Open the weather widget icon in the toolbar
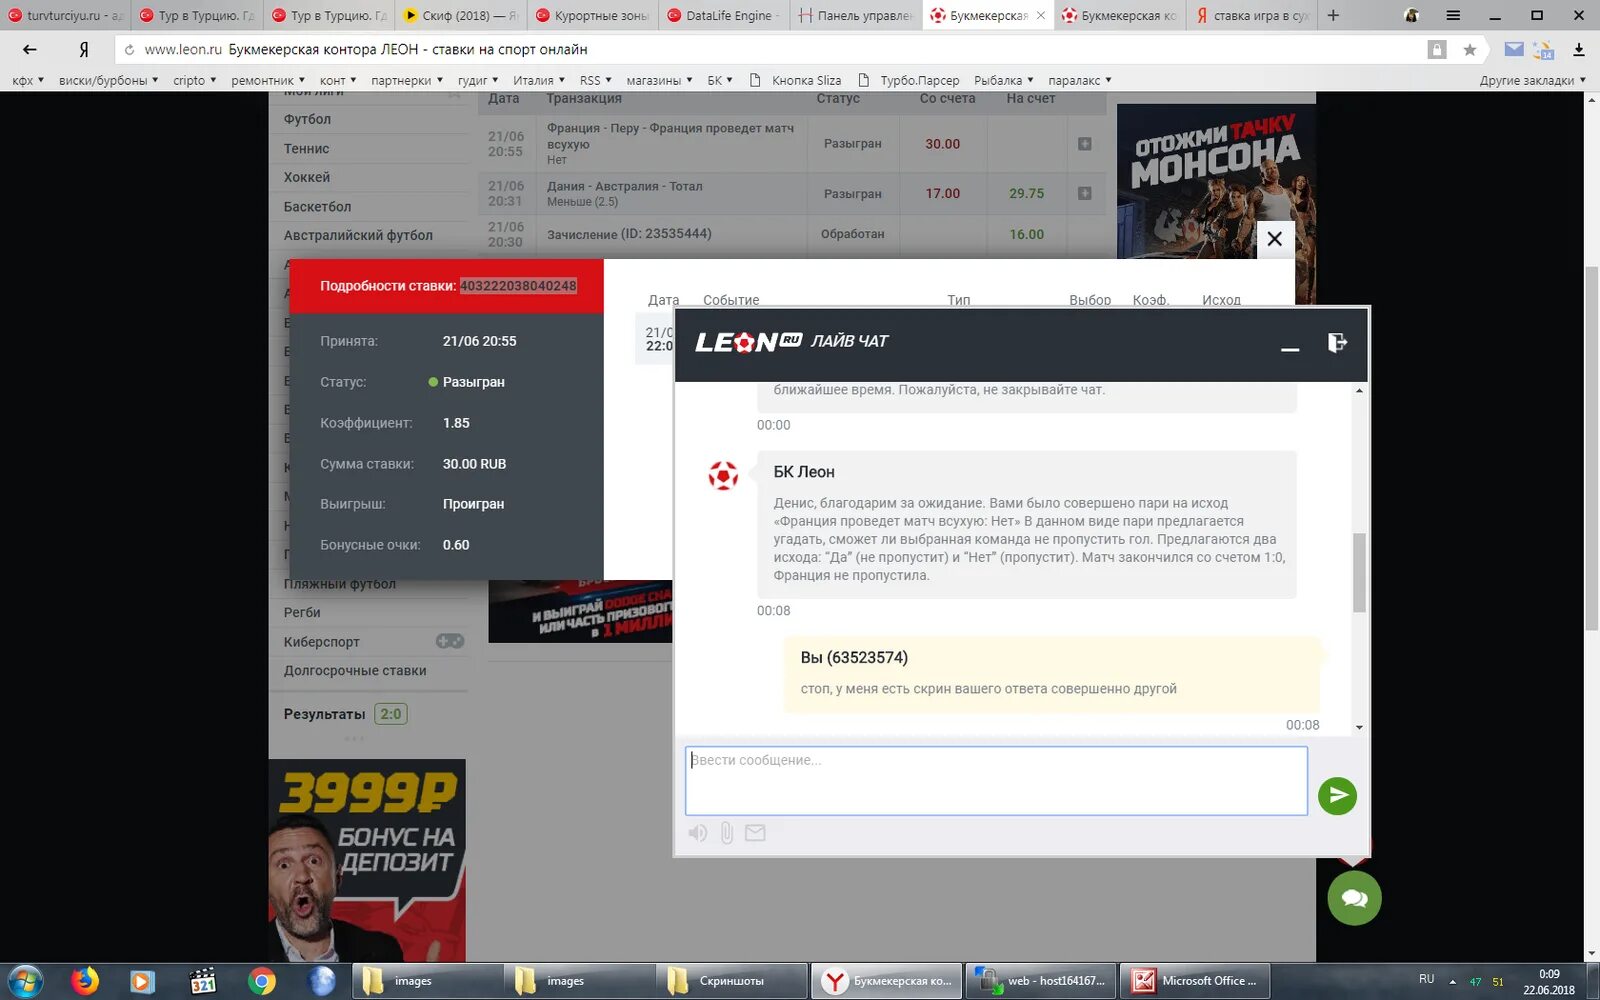The width and height of the screenshot is (1600, 1000). coord(1544,49)
